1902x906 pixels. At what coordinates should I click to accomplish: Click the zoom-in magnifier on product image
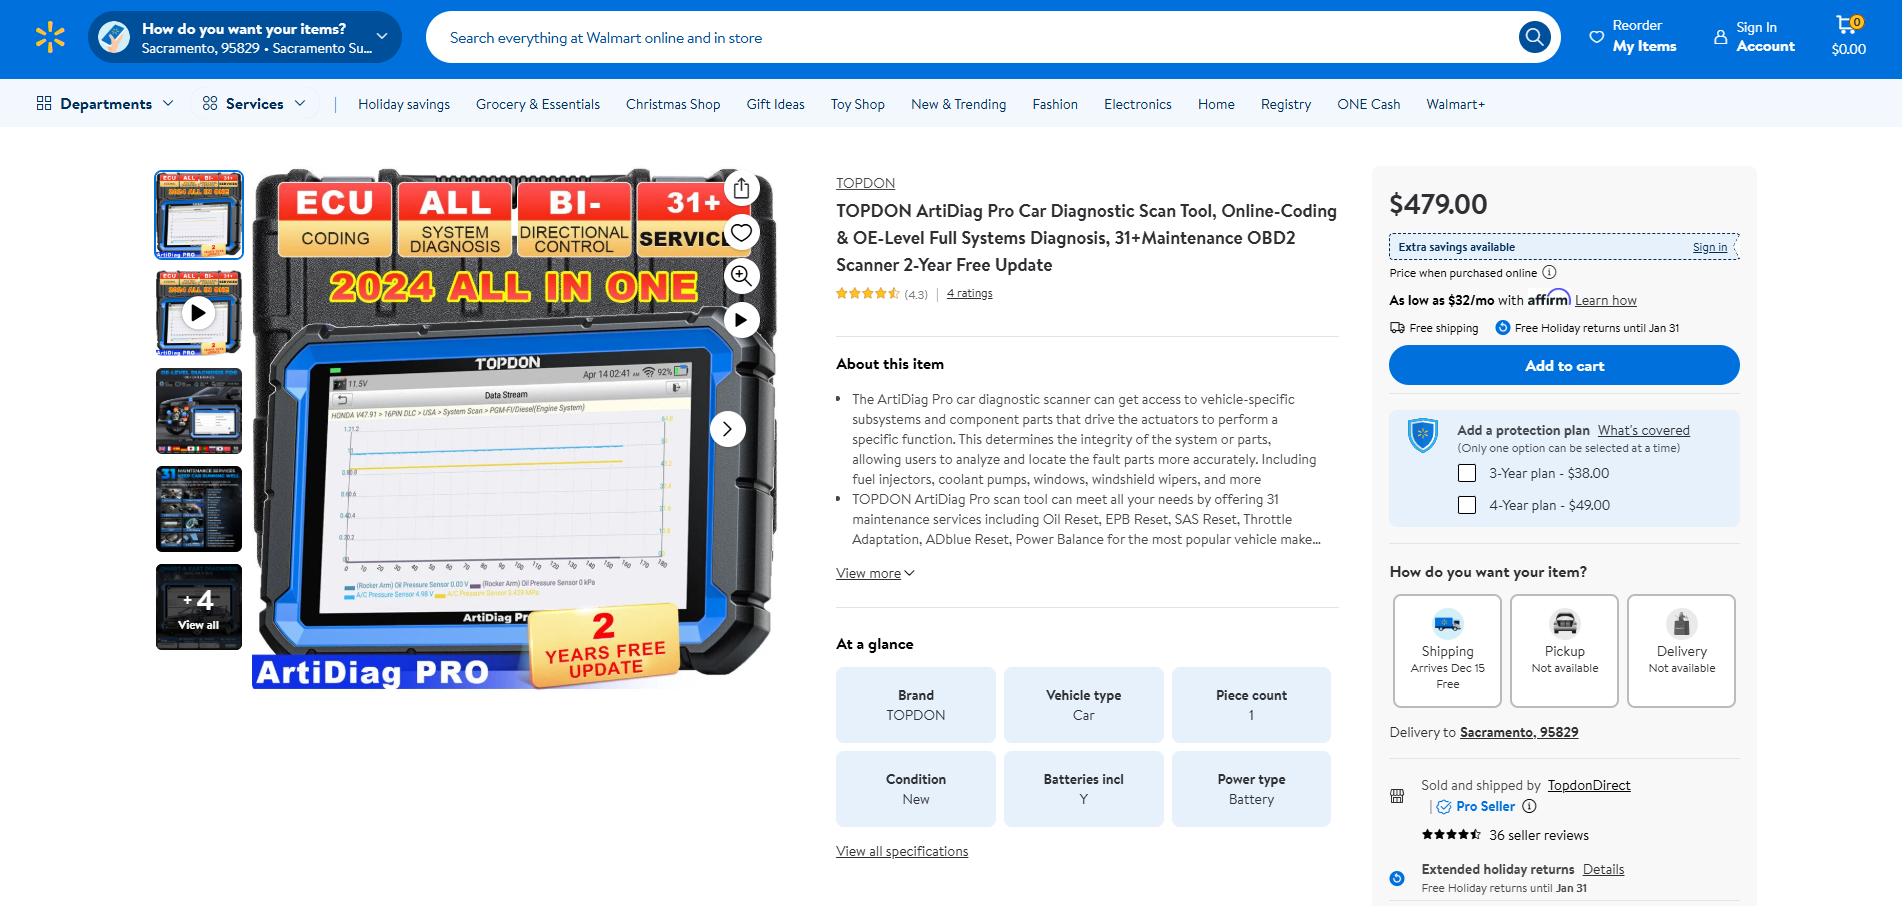[x=741, y=276]
